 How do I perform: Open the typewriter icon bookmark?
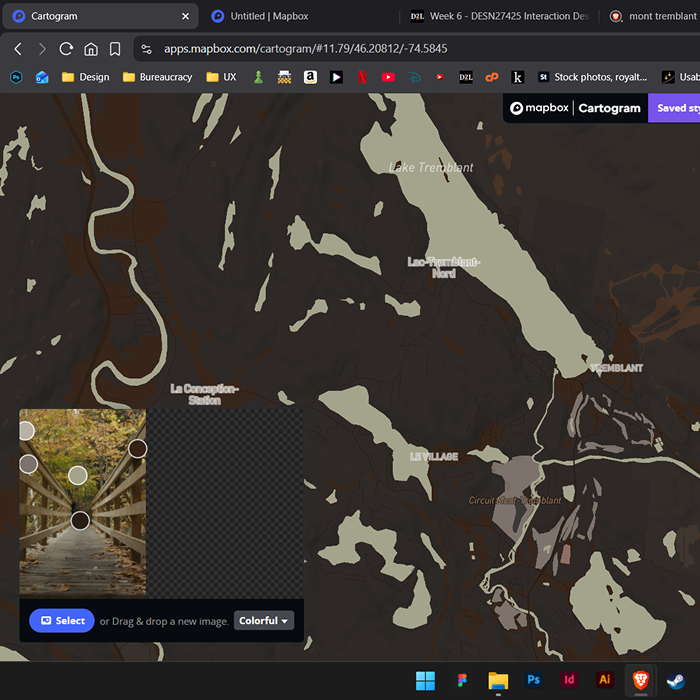click(284, 77)
